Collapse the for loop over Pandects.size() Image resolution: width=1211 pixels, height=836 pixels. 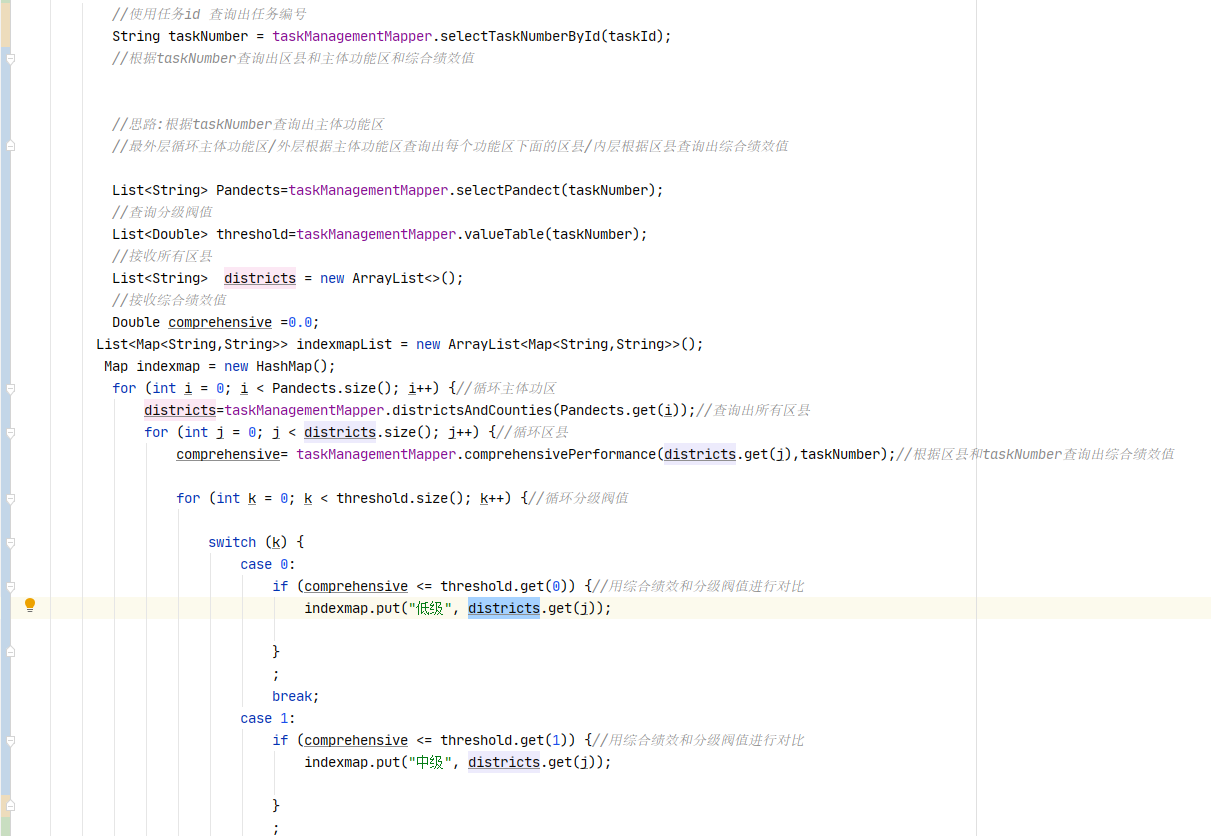pyautogui.click(x=10, y=388)
